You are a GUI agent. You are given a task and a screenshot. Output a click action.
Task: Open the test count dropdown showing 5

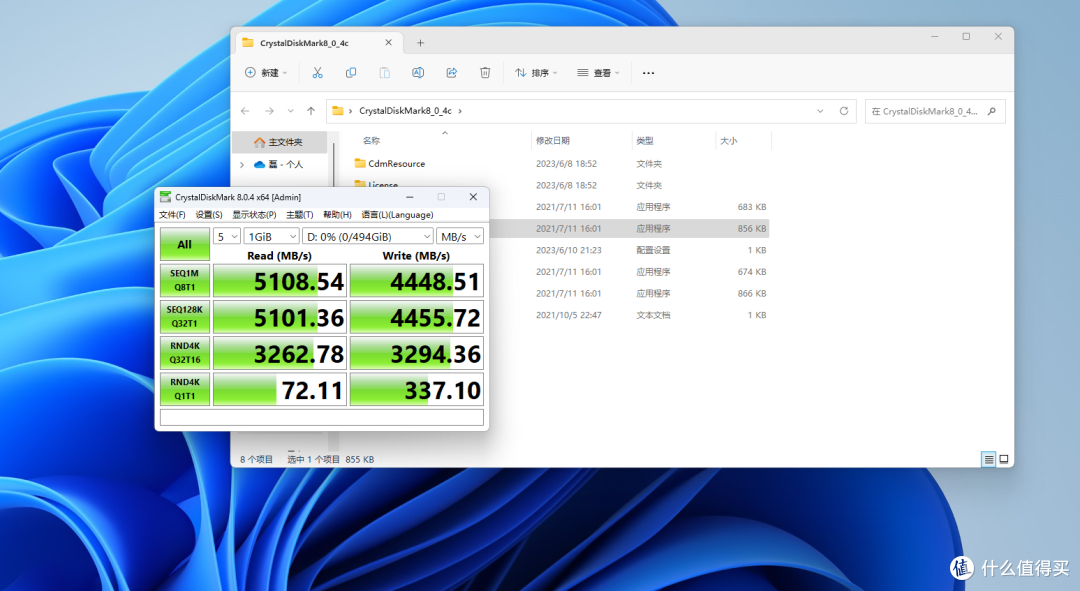pos(227,236)
